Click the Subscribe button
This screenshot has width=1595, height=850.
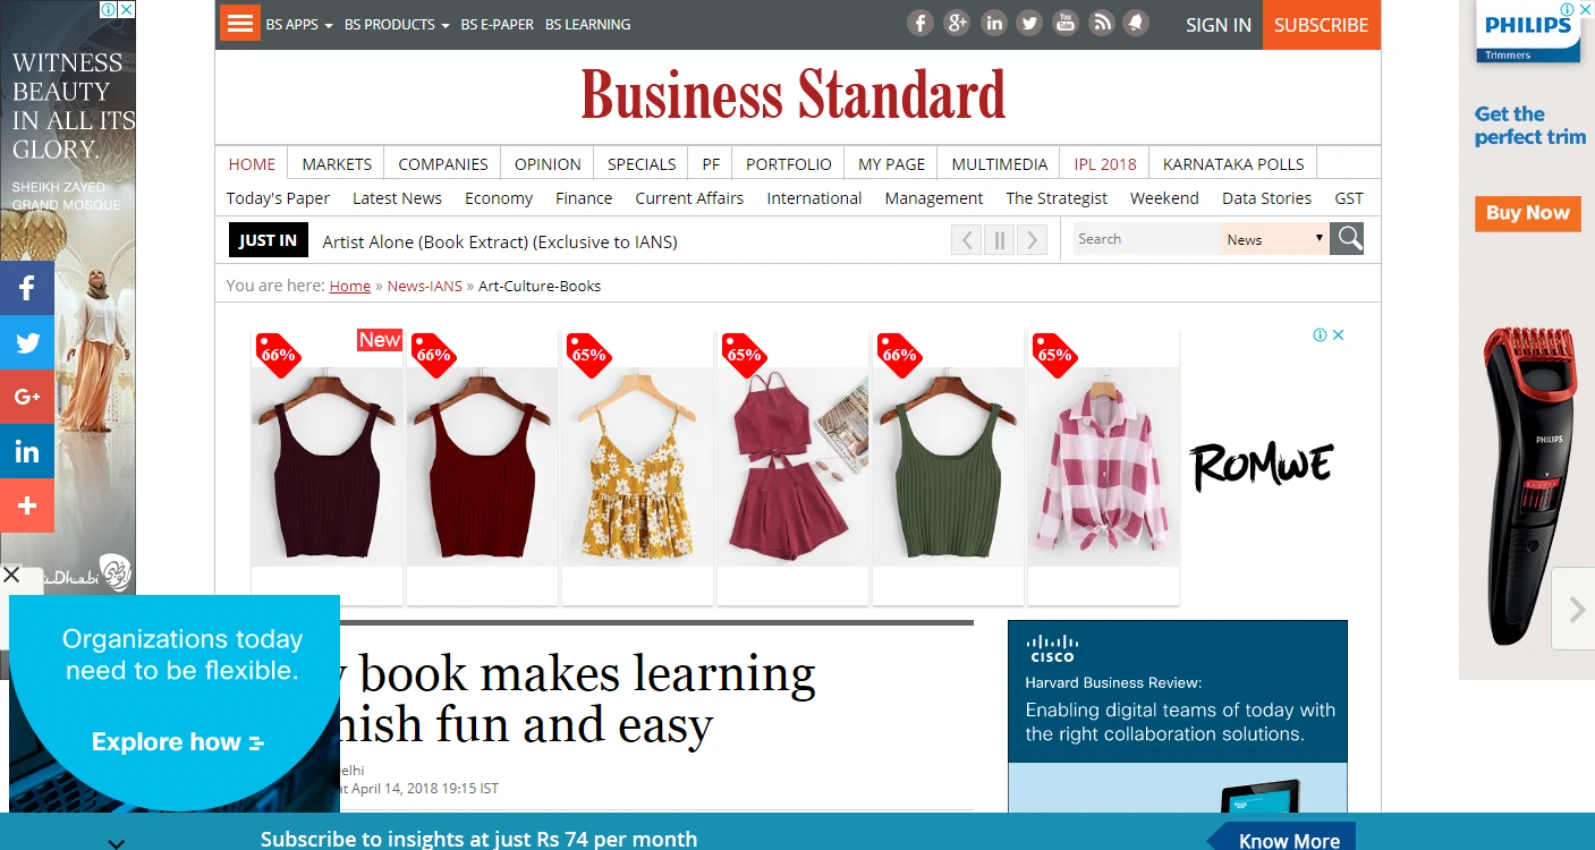[1320, 25]
